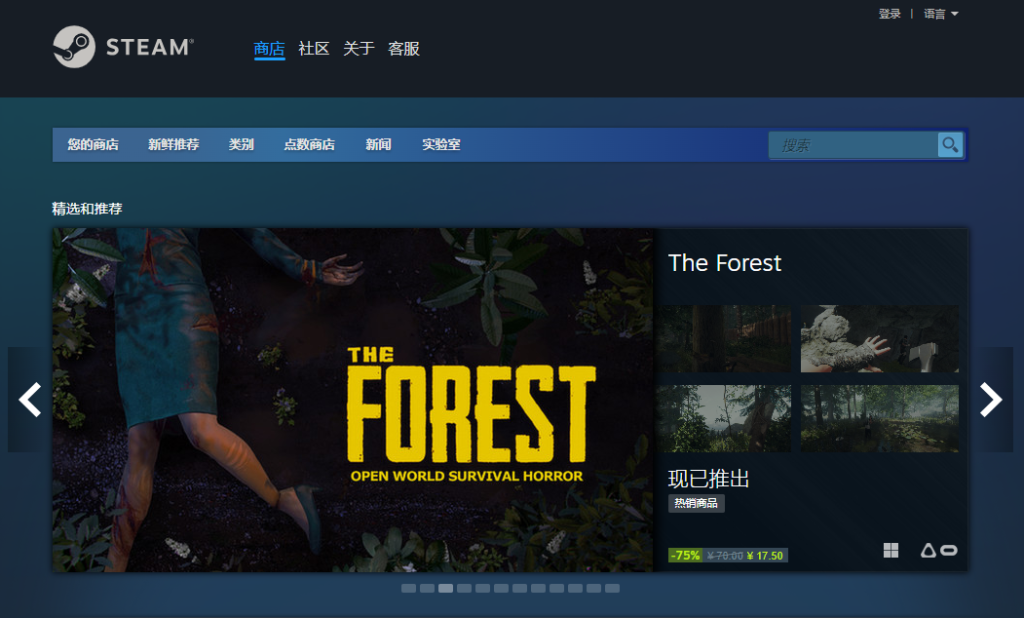Click the first carousel page dot
1024x618 pixels.
409,589
